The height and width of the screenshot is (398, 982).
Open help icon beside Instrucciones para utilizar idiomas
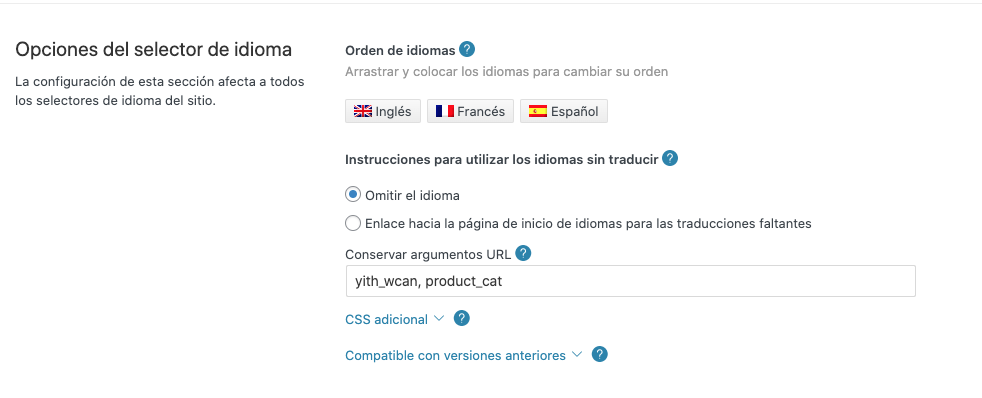(669, 158)
